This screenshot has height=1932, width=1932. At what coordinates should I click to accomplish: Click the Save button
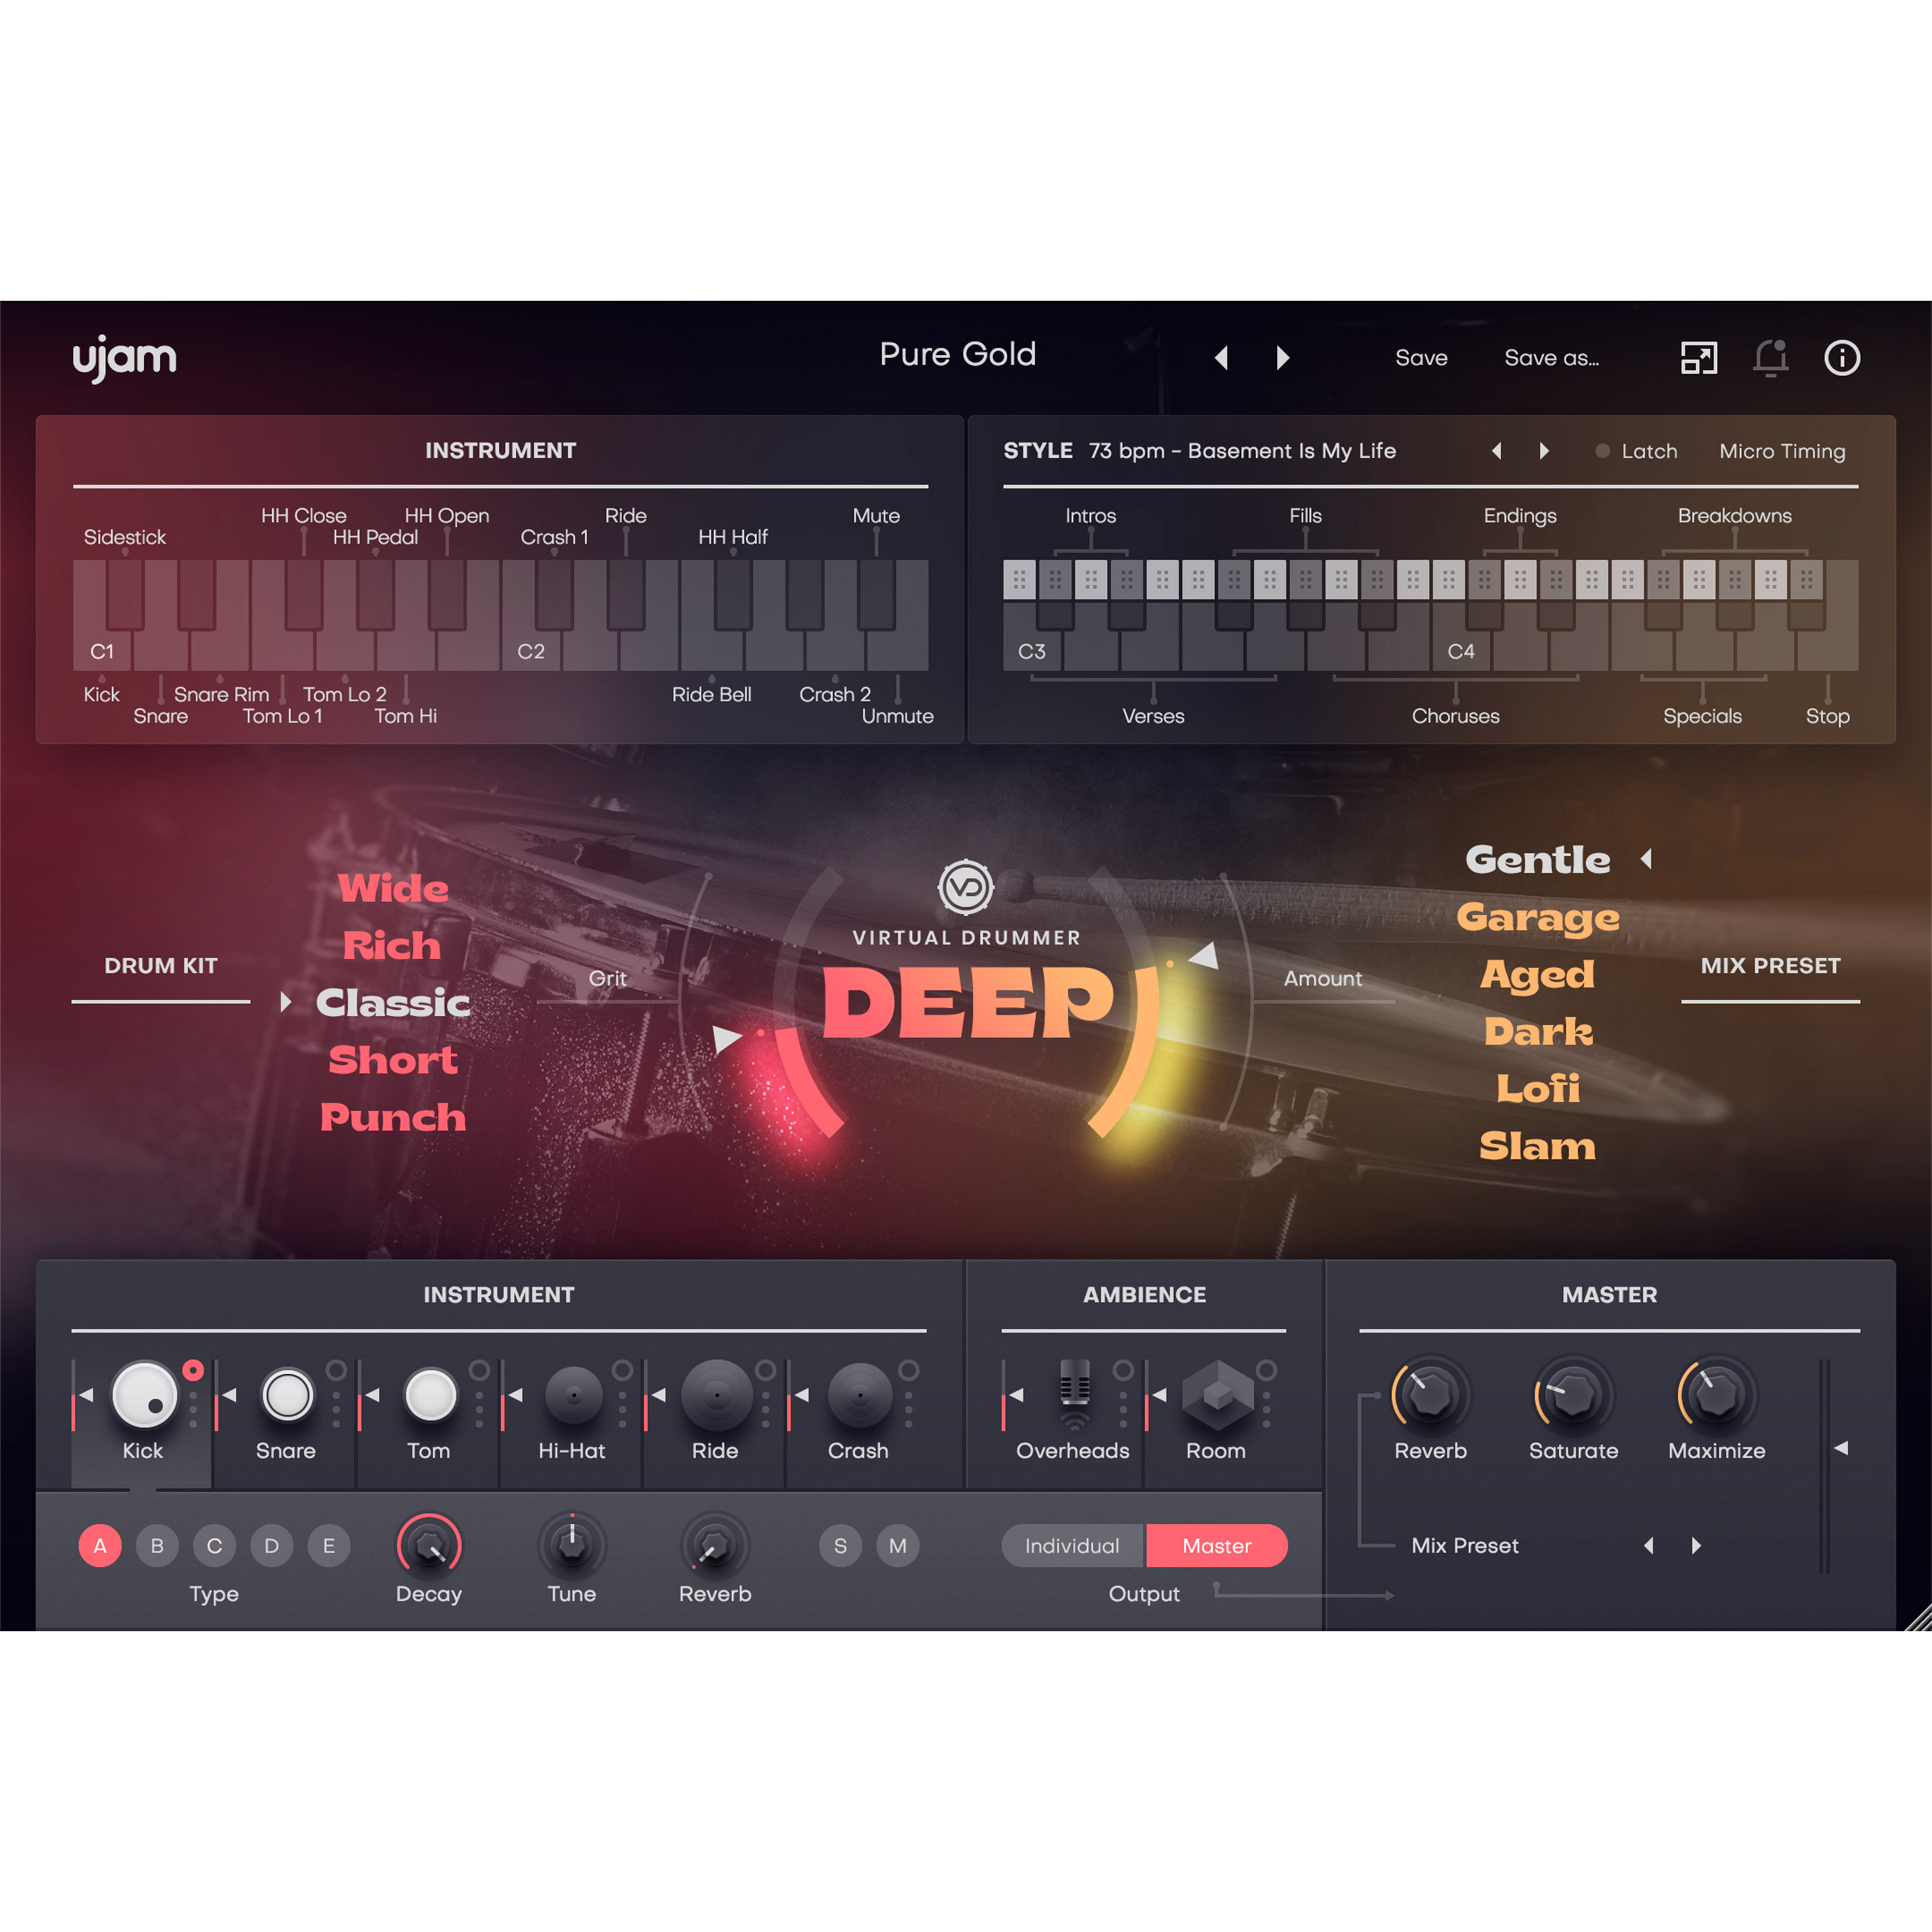click(1421, 357)
